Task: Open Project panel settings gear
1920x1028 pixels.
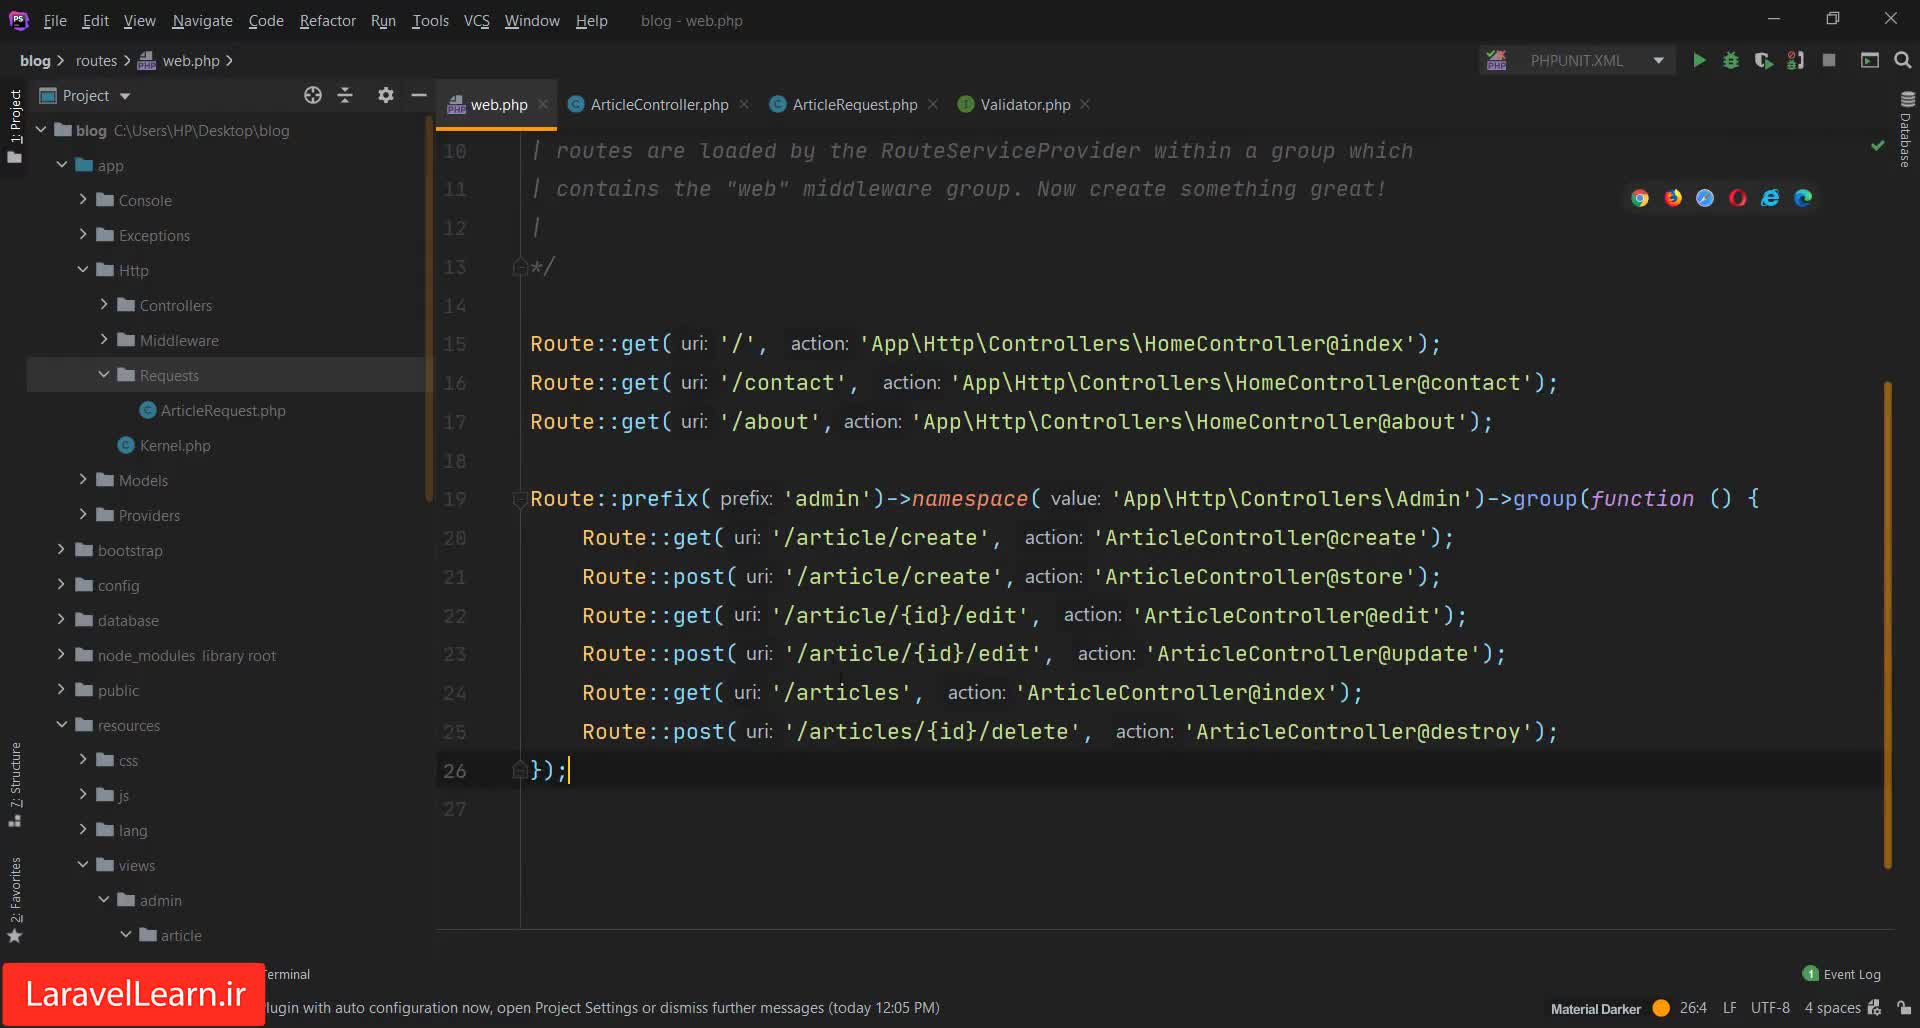Action: pos(385,95)
